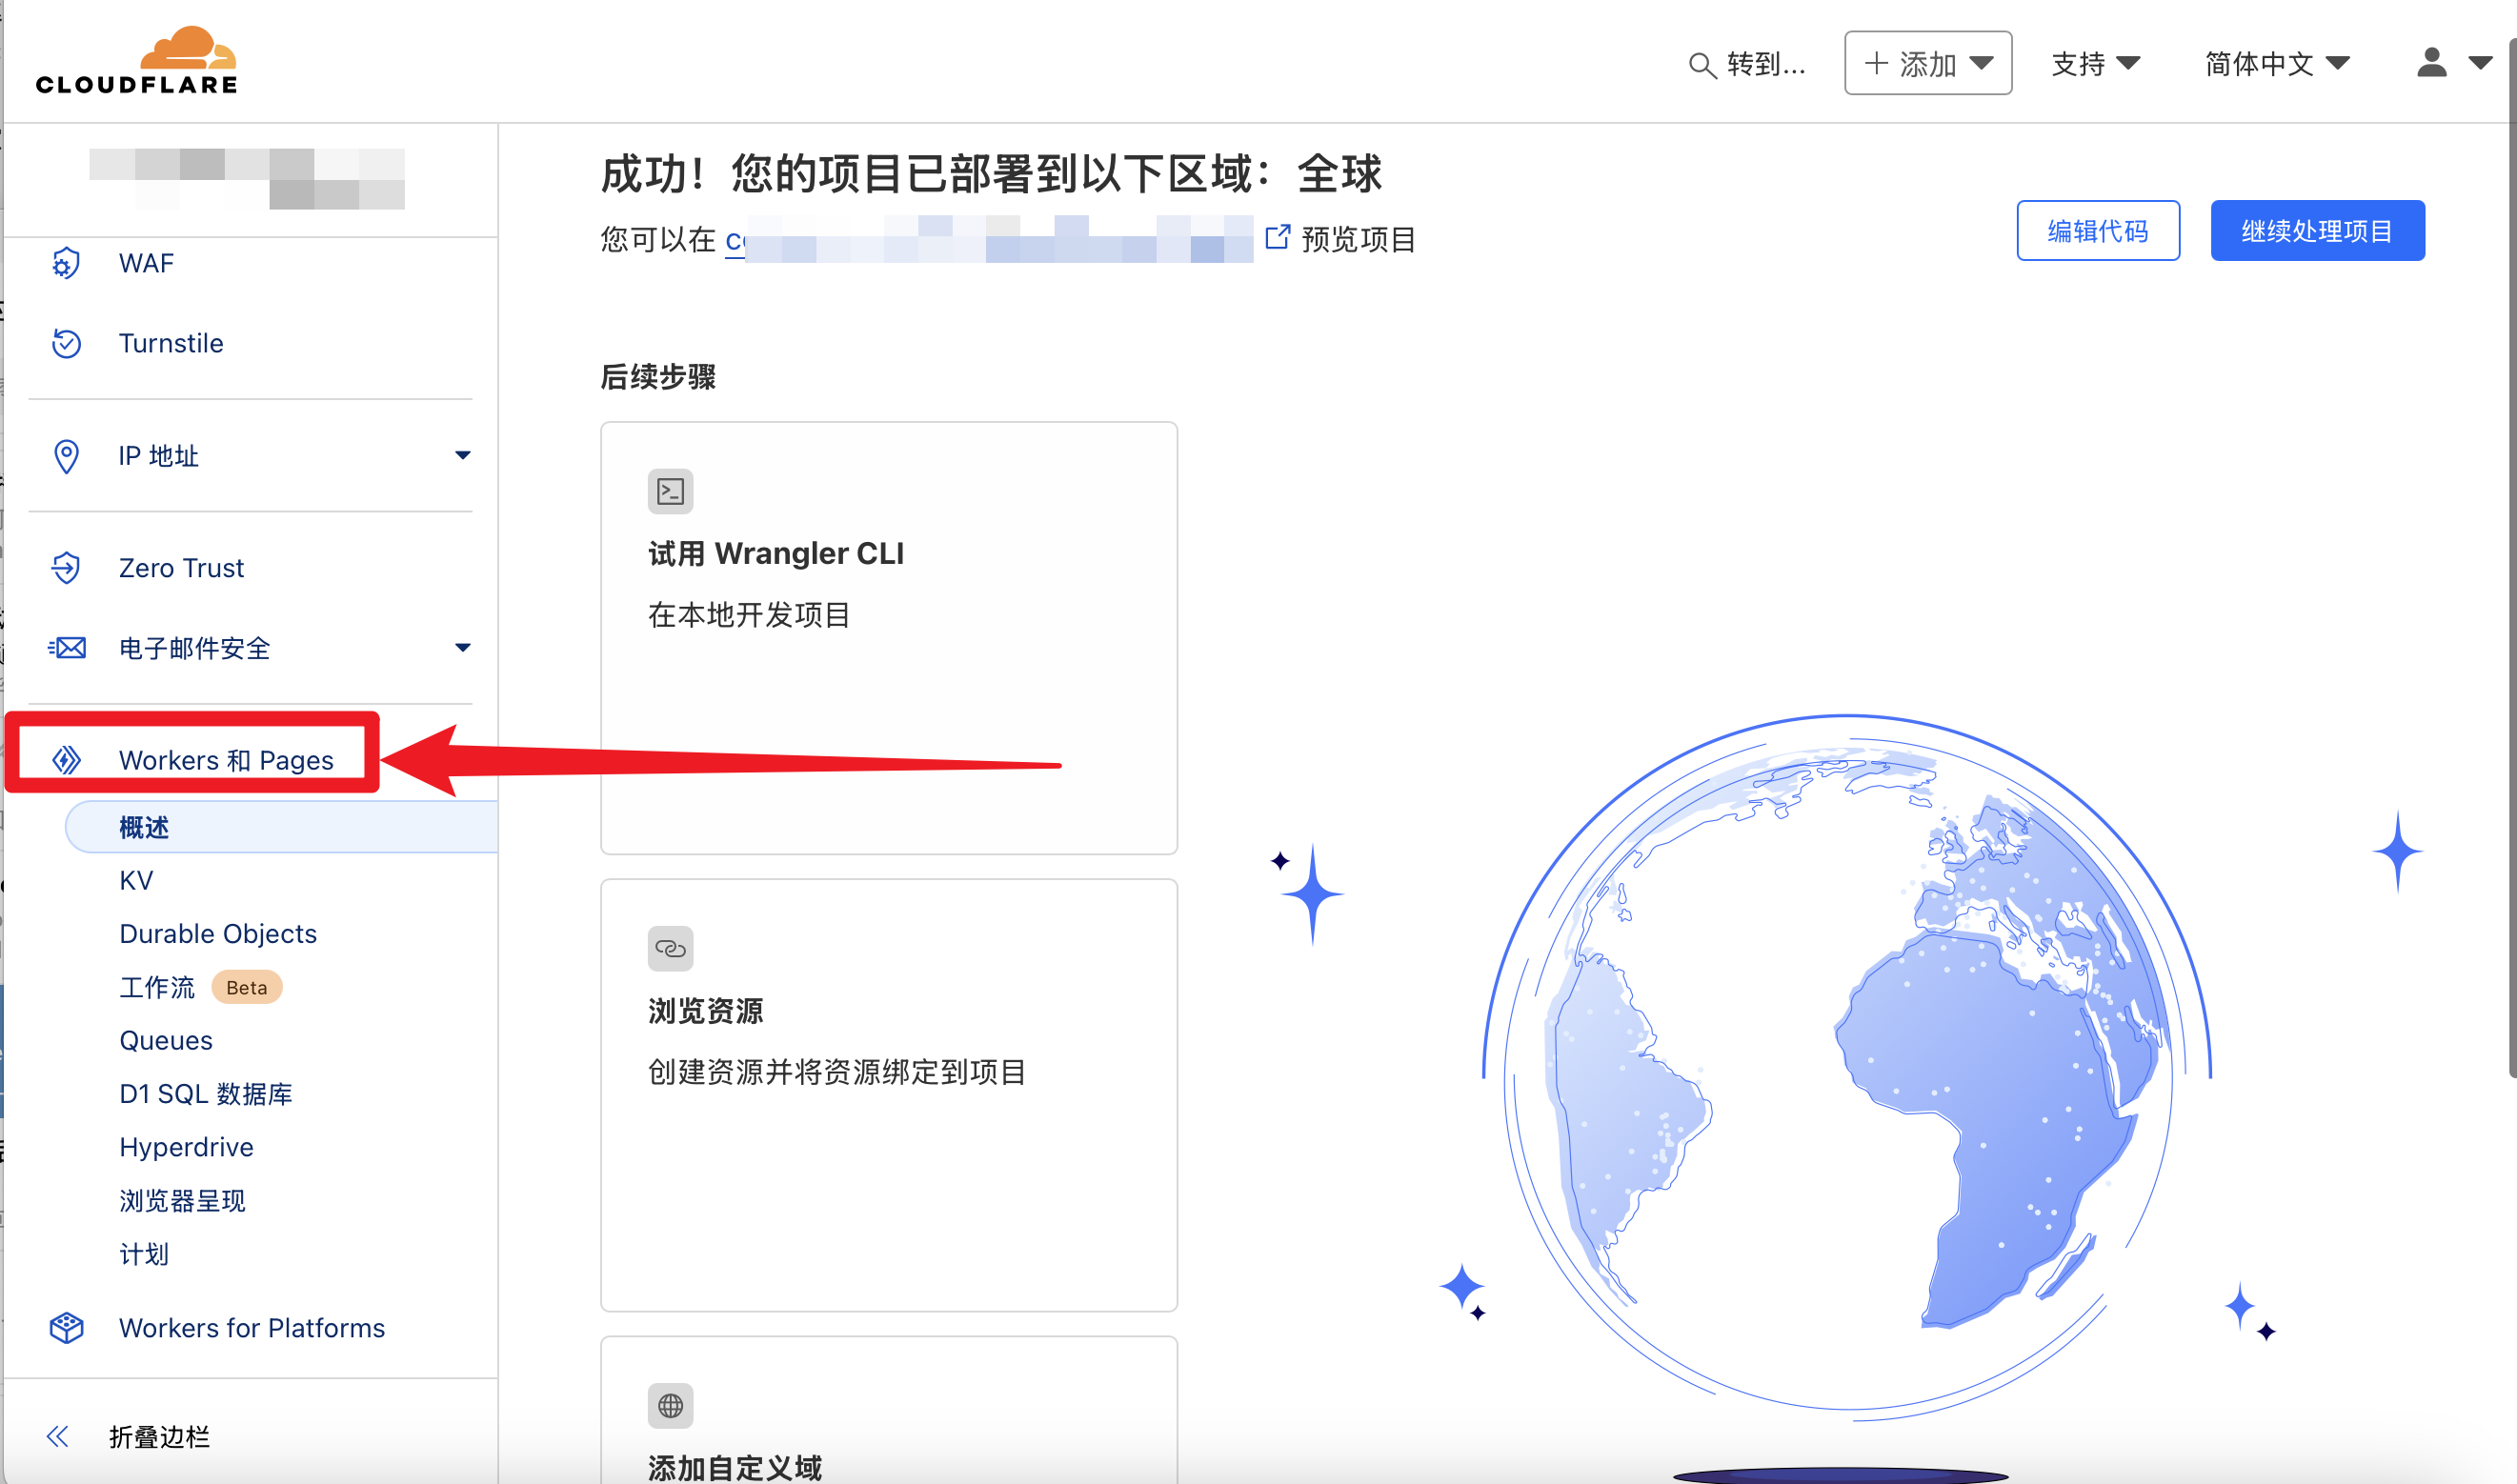
Task: Click the 继续处理项目 button
Action: click(x=2316, y=231)
